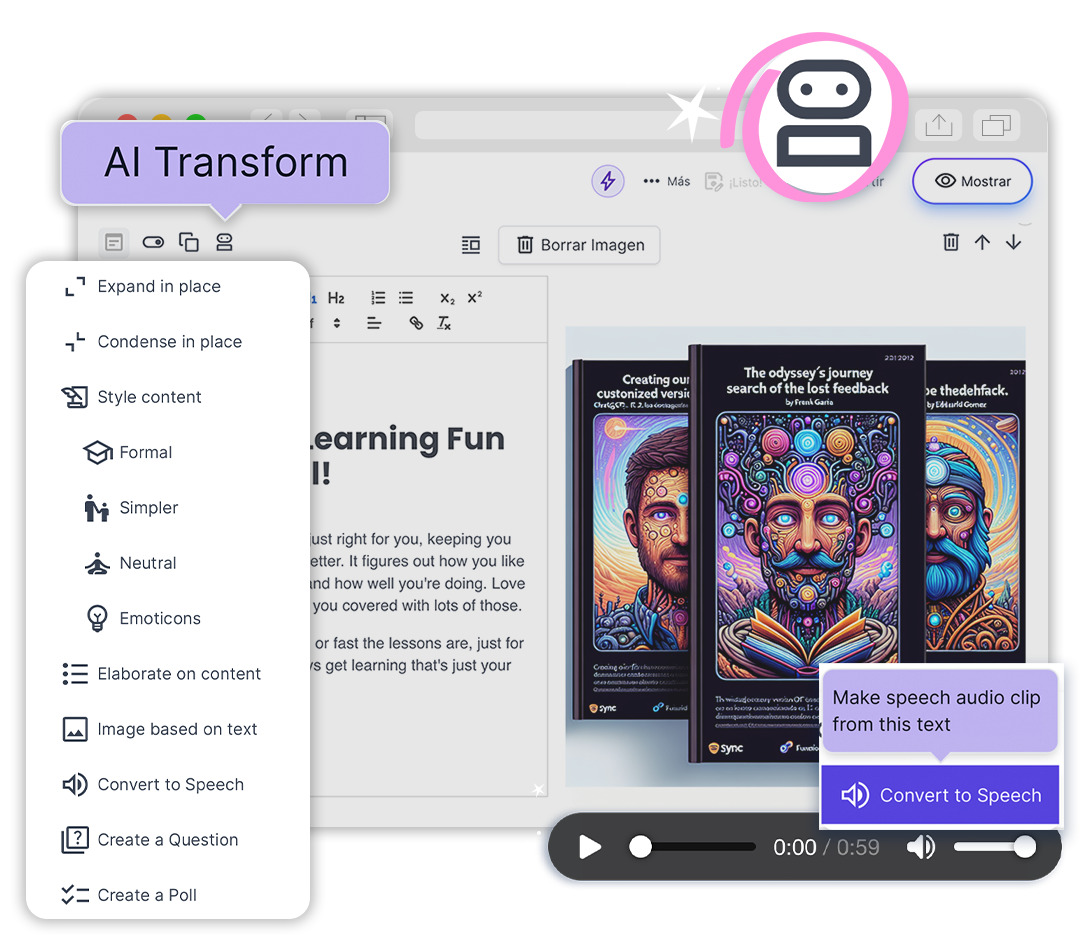
Task: Select the purple lightning AI icon
Action: (608, 181)
